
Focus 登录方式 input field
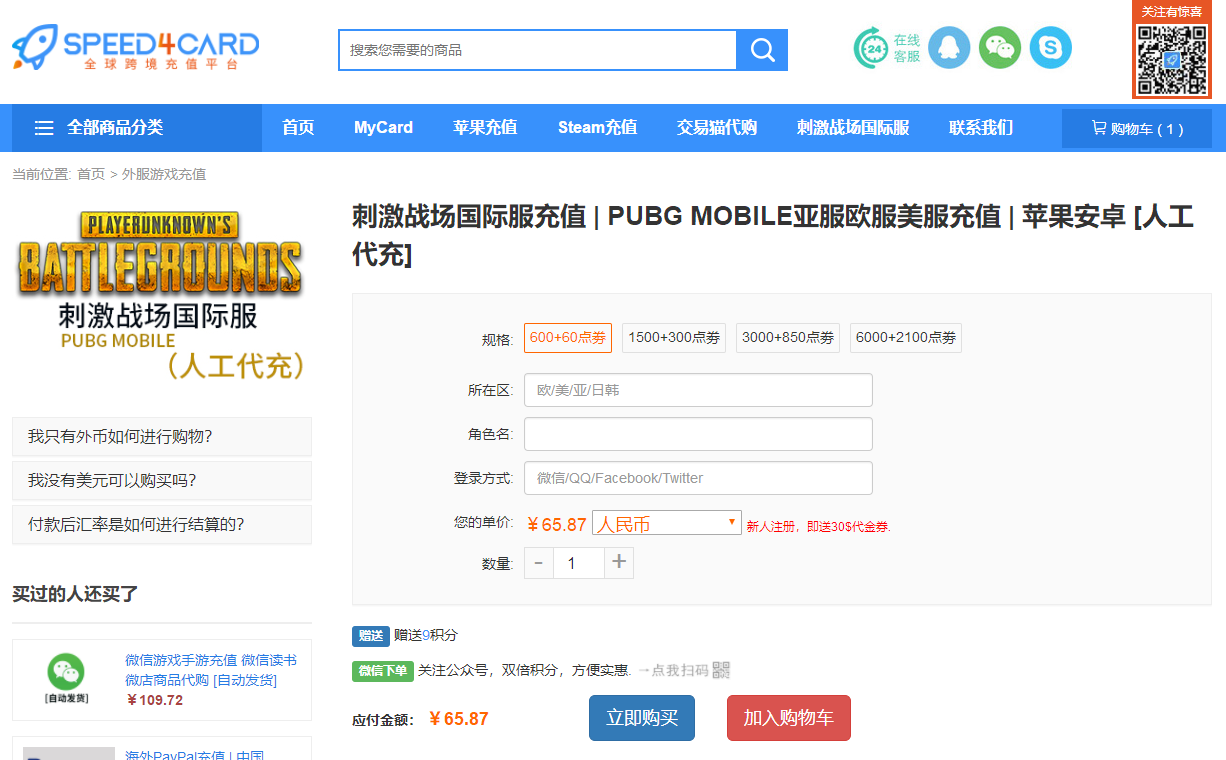click(x=698, y=478)
